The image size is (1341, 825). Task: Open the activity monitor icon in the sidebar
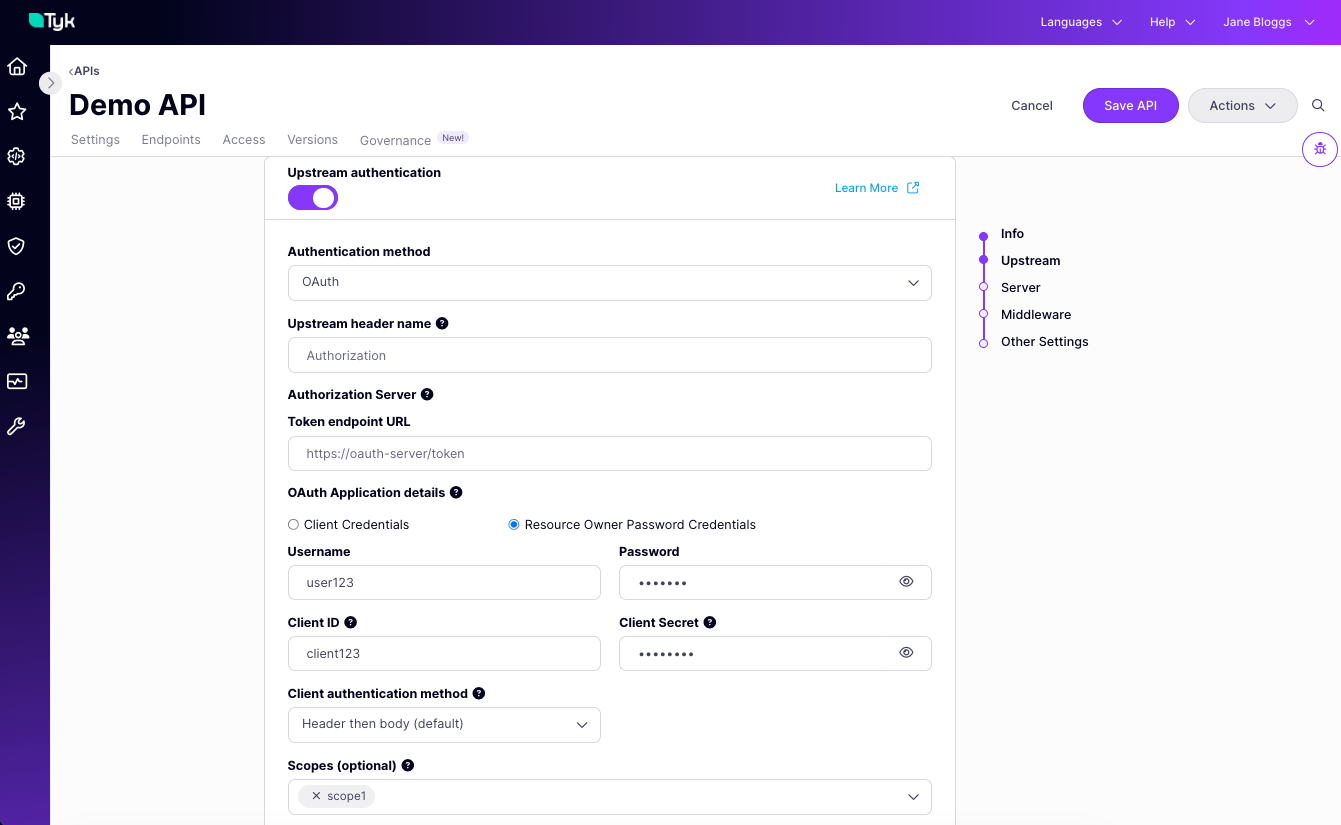point(17,381)
